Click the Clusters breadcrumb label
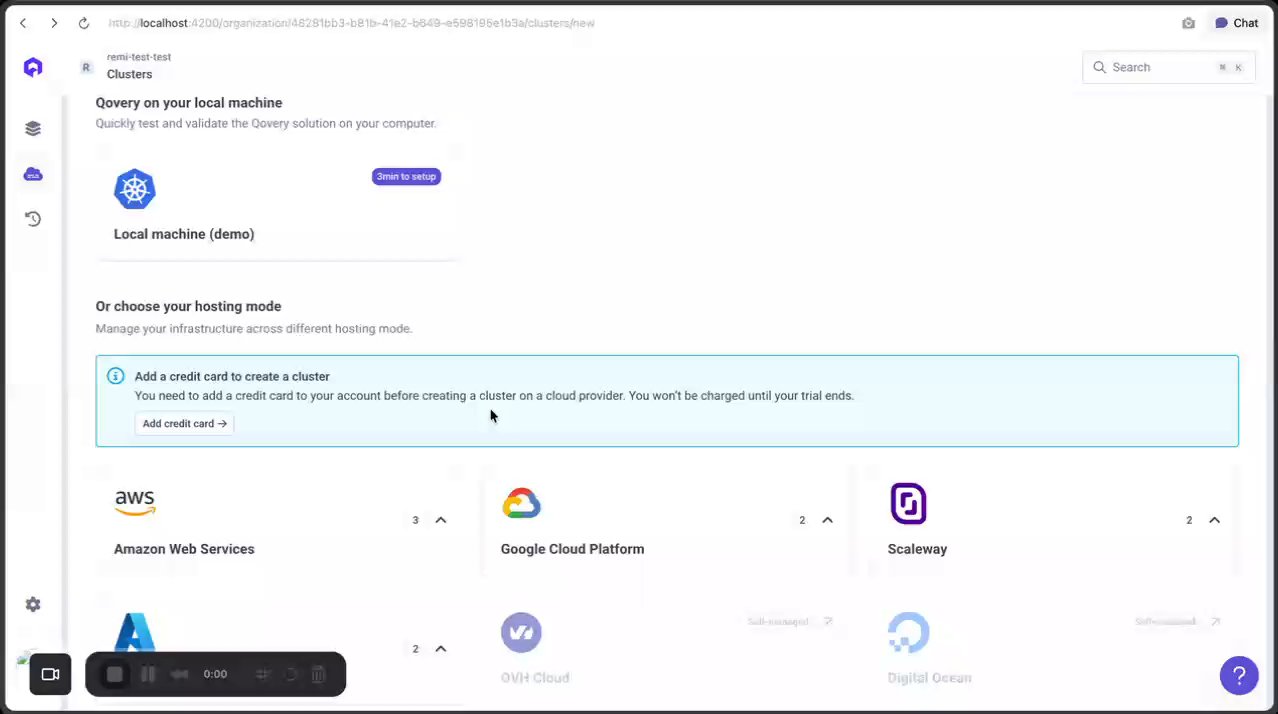 click(130, 74)
